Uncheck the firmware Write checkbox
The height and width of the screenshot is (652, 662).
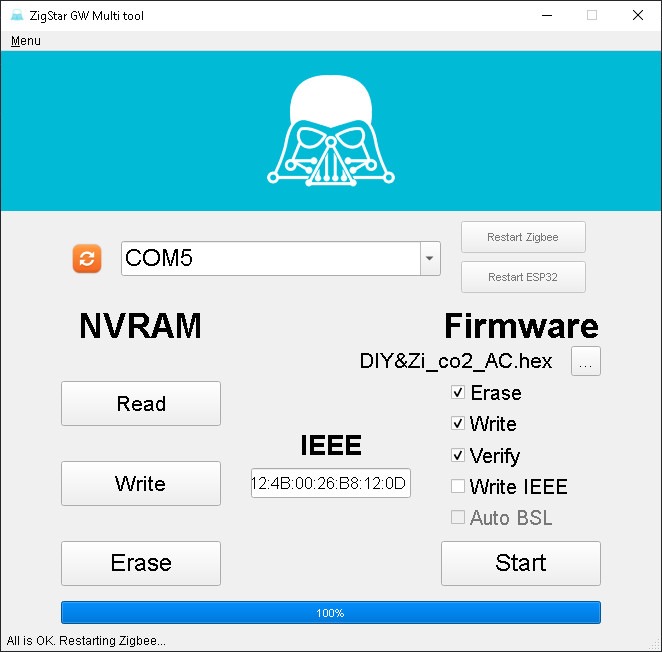(x=458, y=424)
